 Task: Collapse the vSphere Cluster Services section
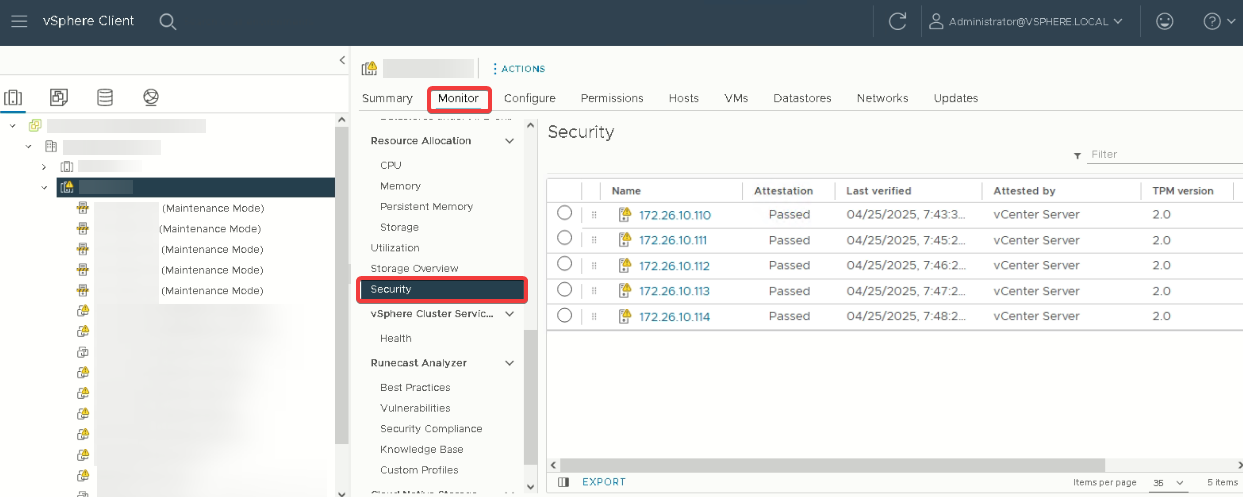tap(510, 314)
